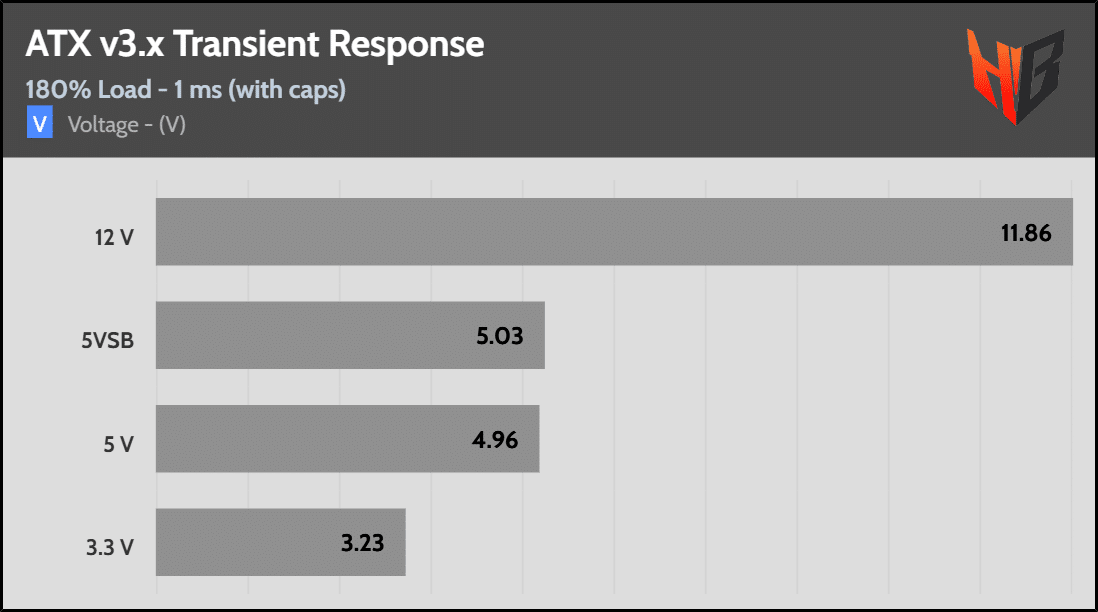Image resolution: width=1098 pixels, height=612 pixels.
Task: Click empty plot area right of 5 V bar
Action: [x=800, y=438]
